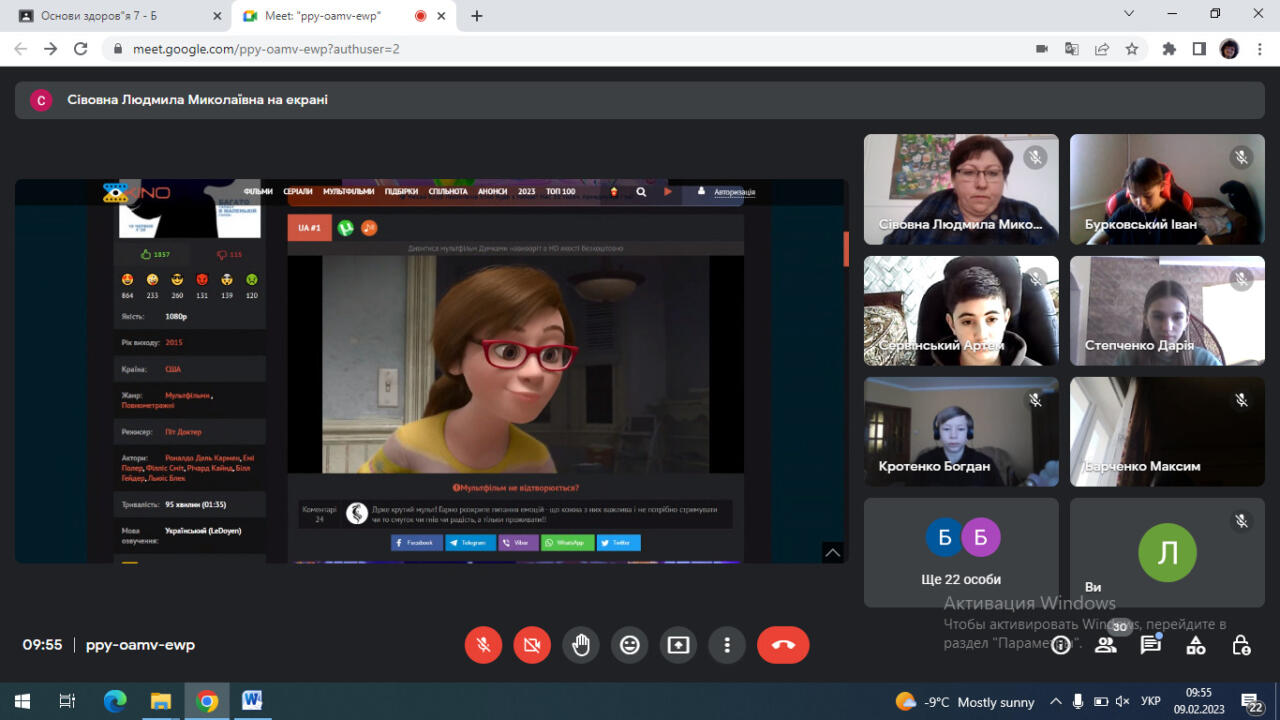Click the Translate page icon

(1071, 49)
